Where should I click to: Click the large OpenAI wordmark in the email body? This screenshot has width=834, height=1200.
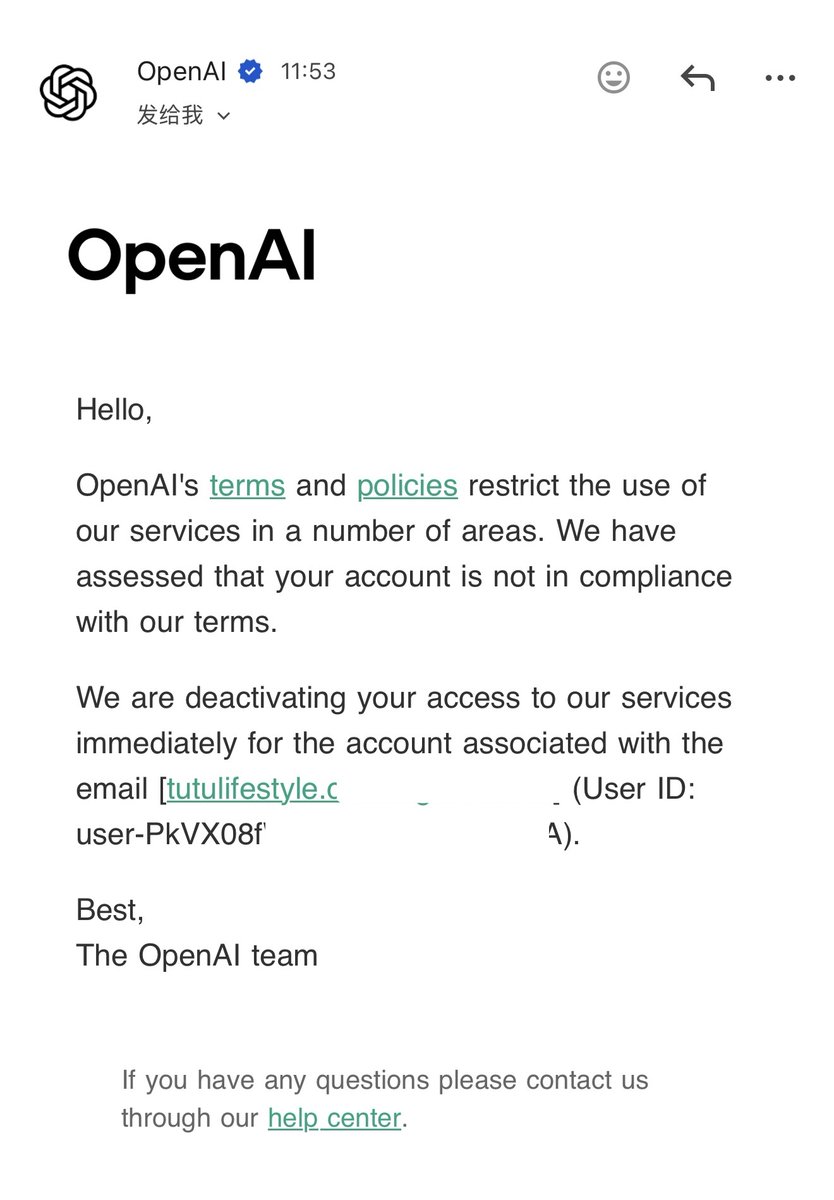coord(193,258)
